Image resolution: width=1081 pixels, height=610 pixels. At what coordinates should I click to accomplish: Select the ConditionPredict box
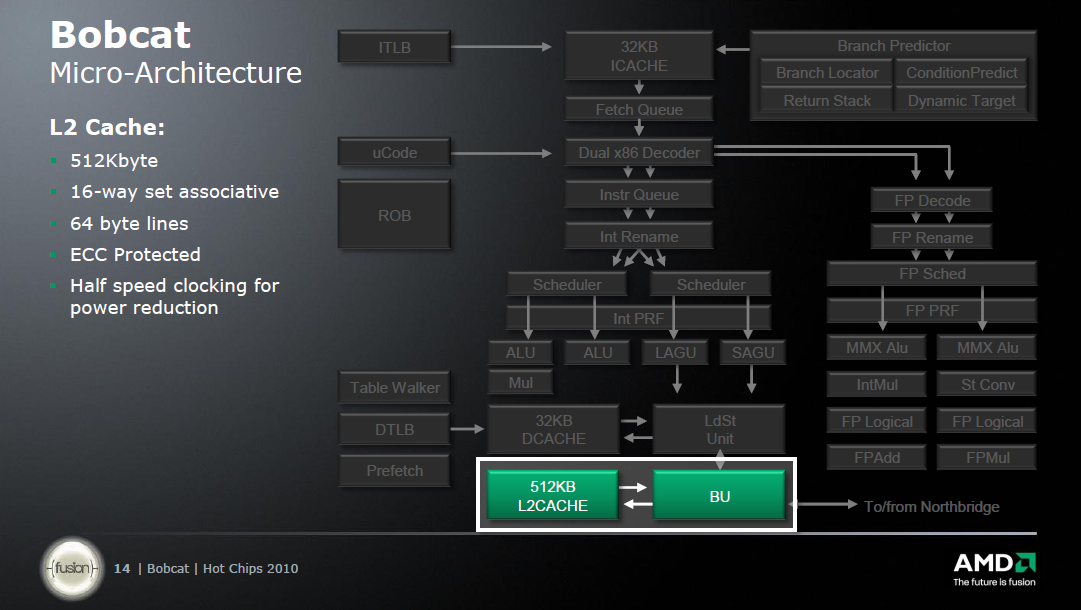(961, 72)
